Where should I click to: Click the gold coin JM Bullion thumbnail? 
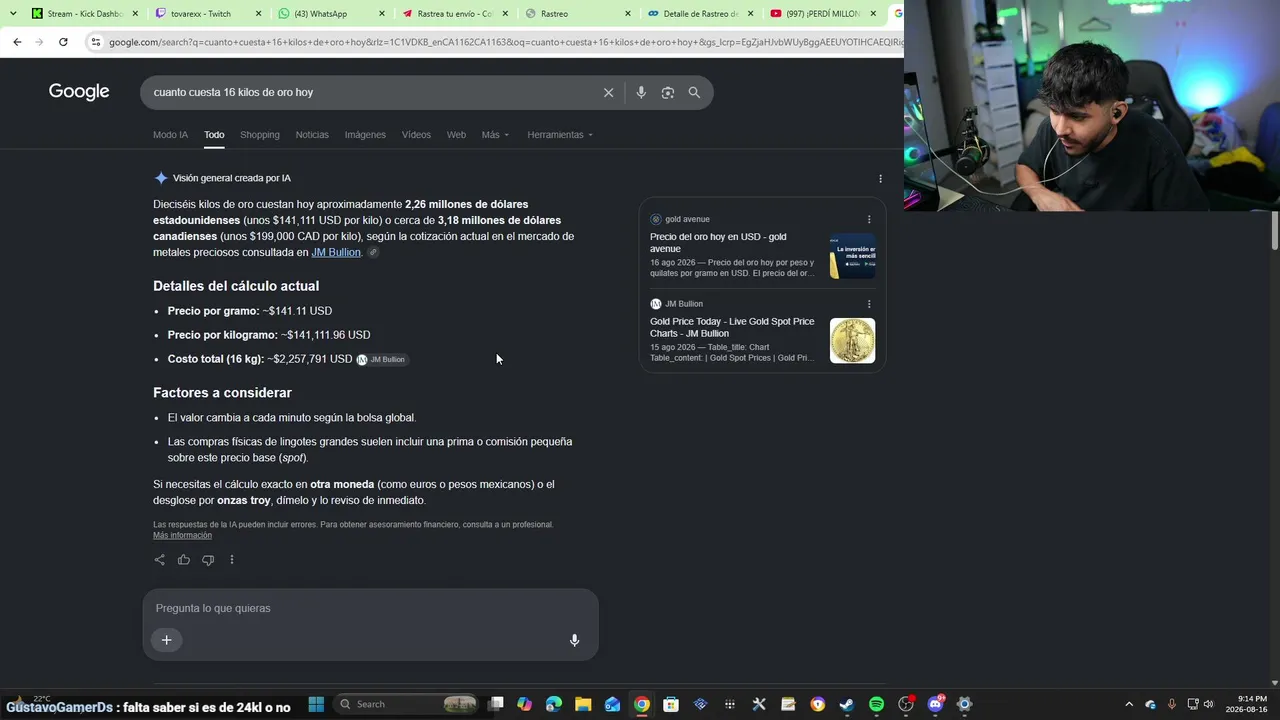pos(852,341)
